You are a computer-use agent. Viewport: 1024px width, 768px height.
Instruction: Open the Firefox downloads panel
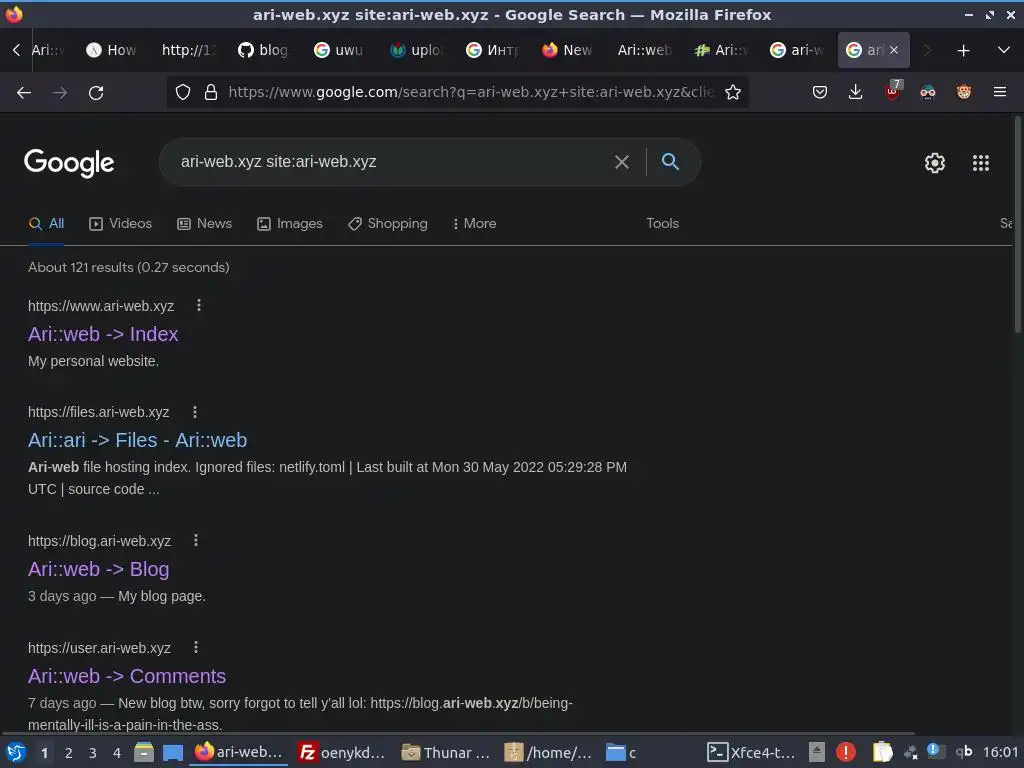[x=855, y=93]
